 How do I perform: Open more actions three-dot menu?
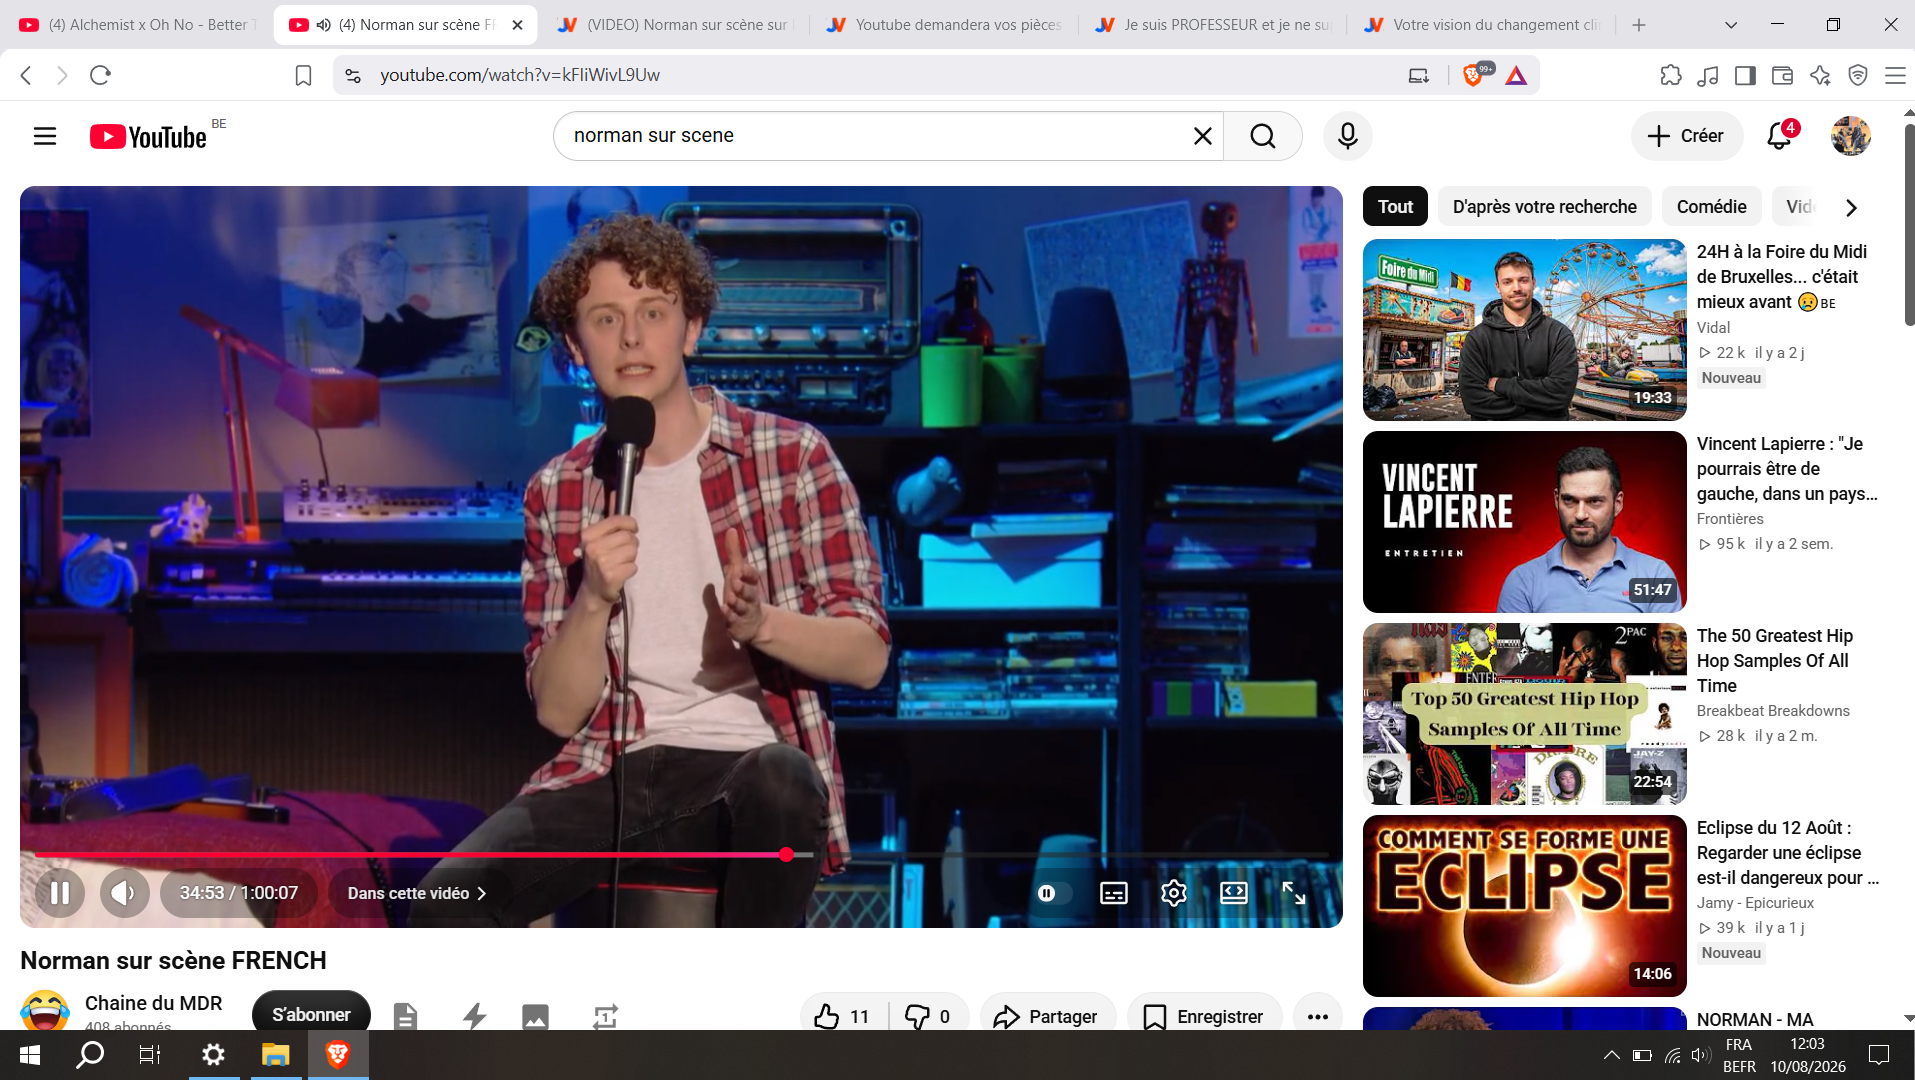click(x=1318, y=1016)
